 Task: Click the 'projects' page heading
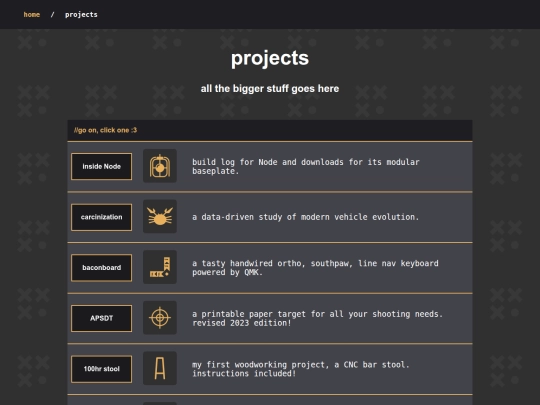(270, 58)
